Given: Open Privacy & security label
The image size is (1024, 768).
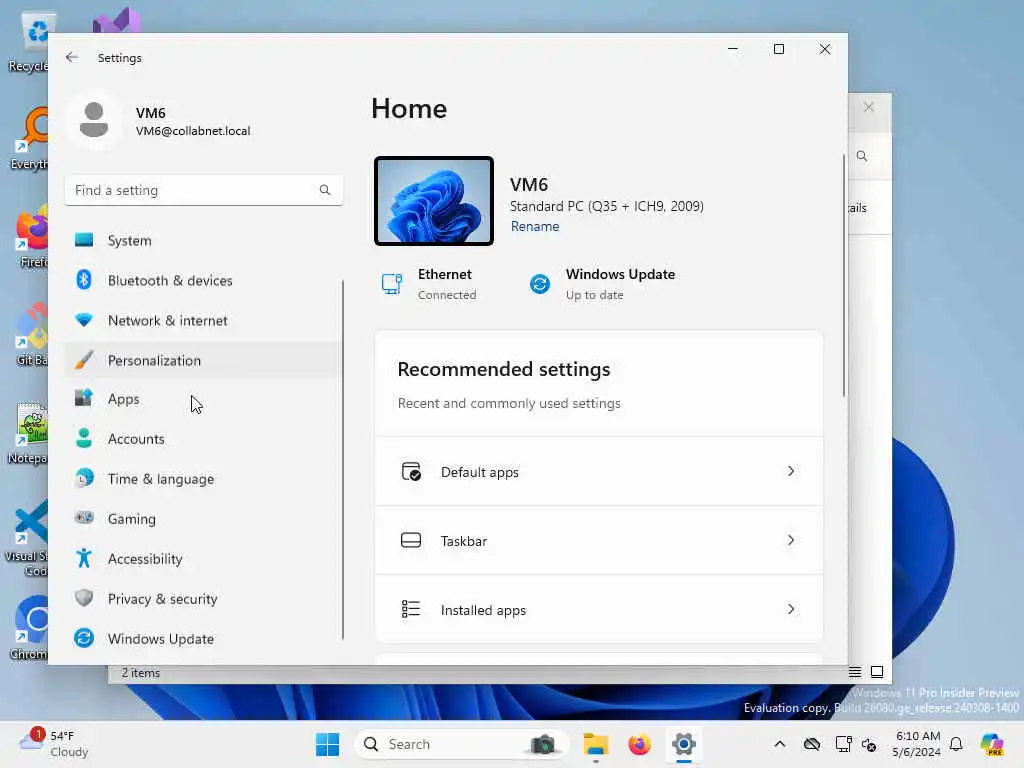Looking at the screenshot, I should point(162,599).
